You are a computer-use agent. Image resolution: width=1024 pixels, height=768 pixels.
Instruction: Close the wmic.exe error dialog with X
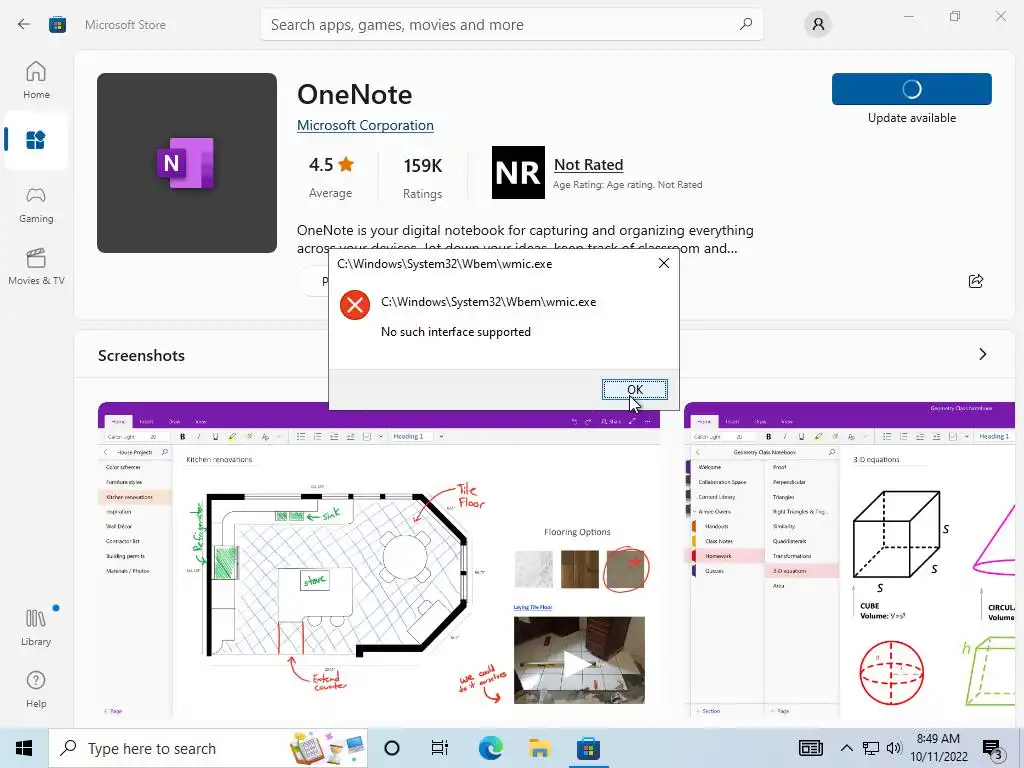point(664,263)
